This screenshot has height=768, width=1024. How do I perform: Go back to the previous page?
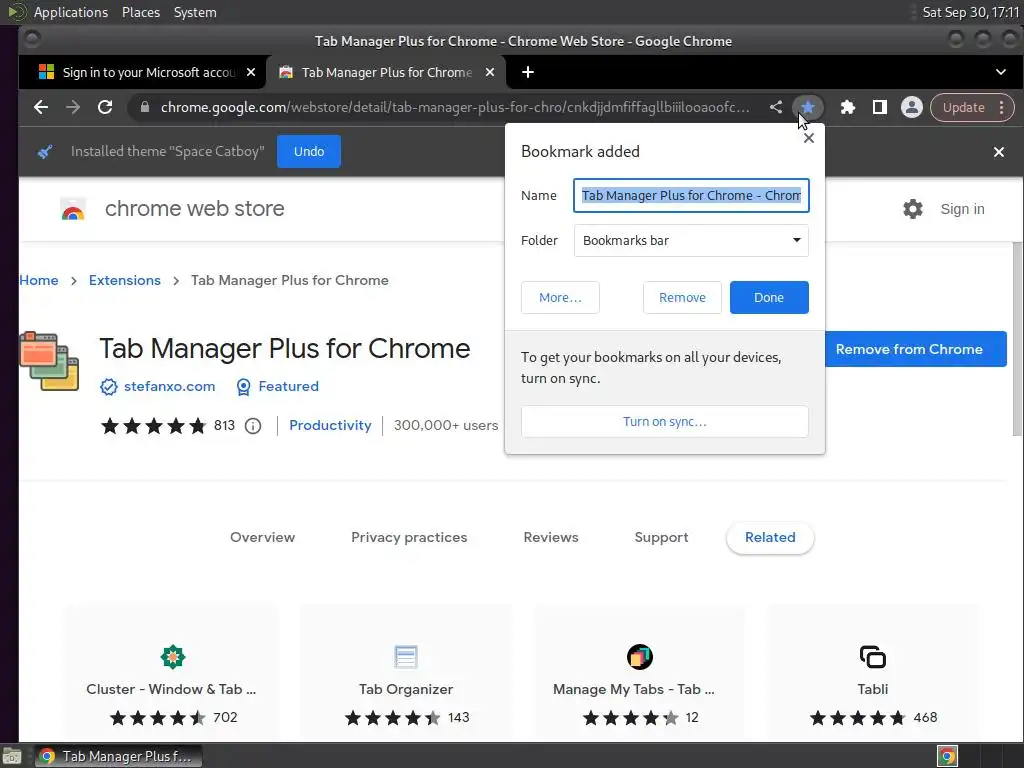(40, 107)
